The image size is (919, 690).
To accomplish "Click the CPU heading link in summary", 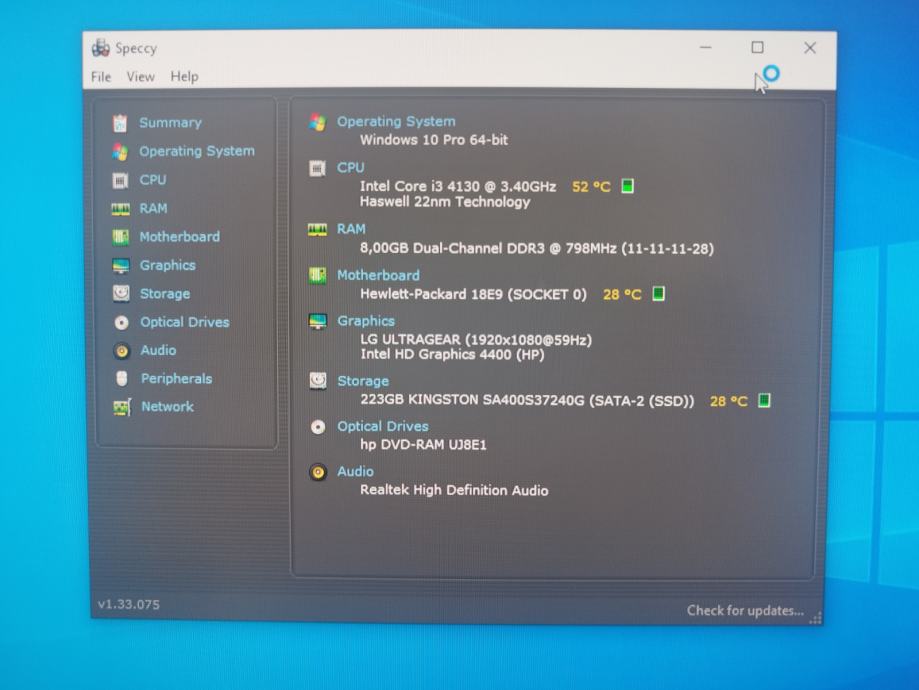I will (350, 168).
